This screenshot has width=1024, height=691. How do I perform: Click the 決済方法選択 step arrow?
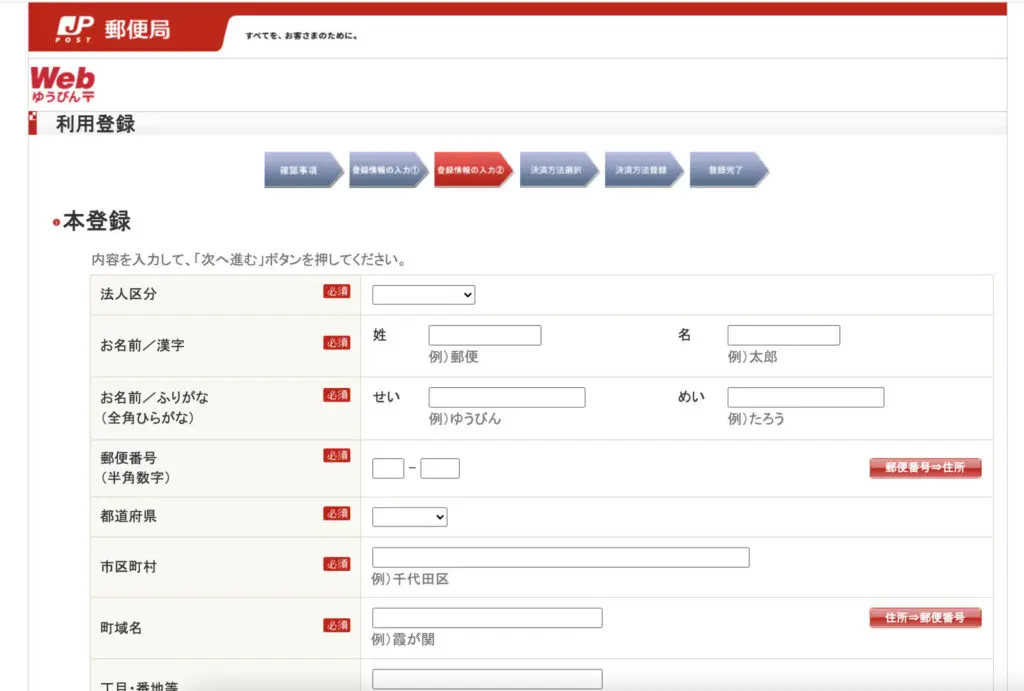(557, 170)
